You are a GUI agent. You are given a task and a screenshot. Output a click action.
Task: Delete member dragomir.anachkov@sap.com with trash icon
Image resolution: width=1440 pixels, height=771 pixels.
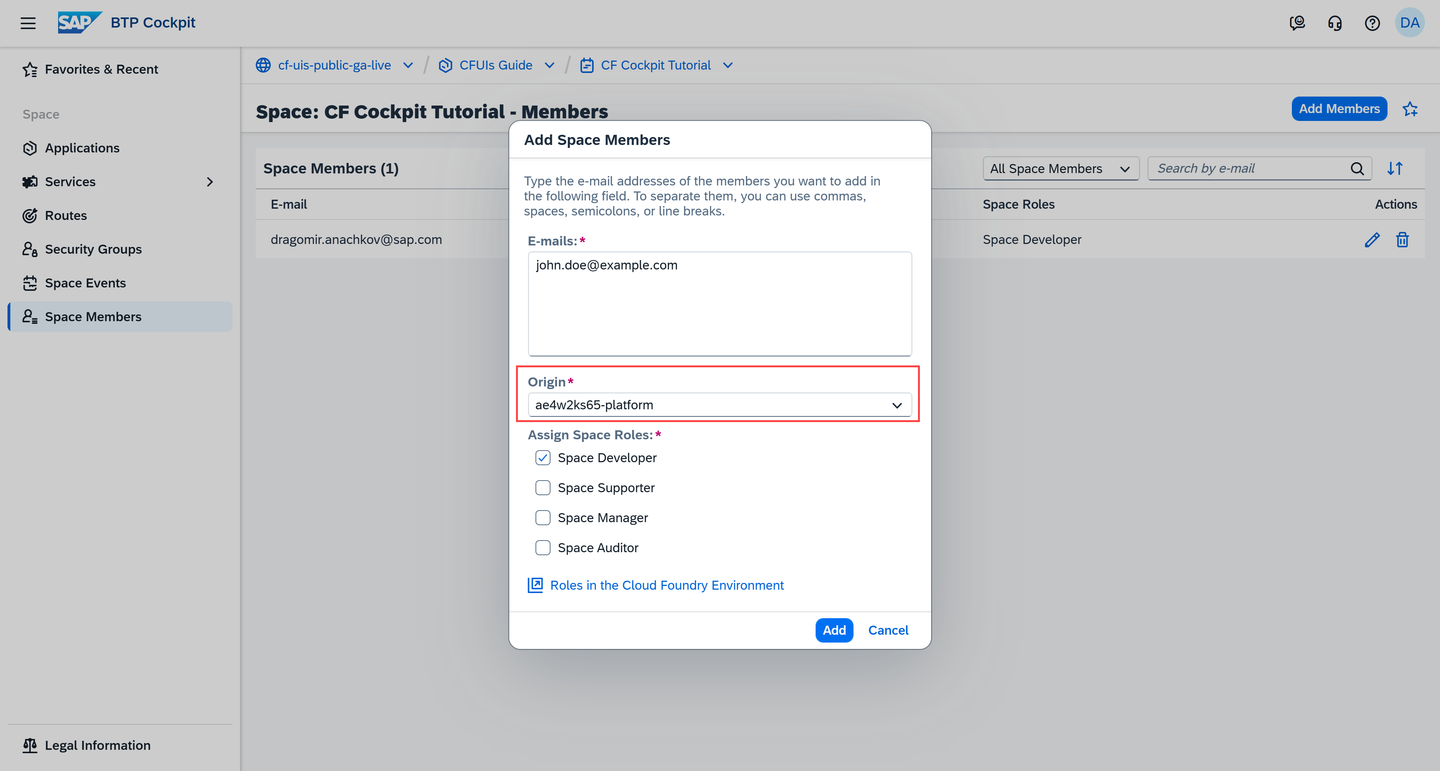(1403, 240)
